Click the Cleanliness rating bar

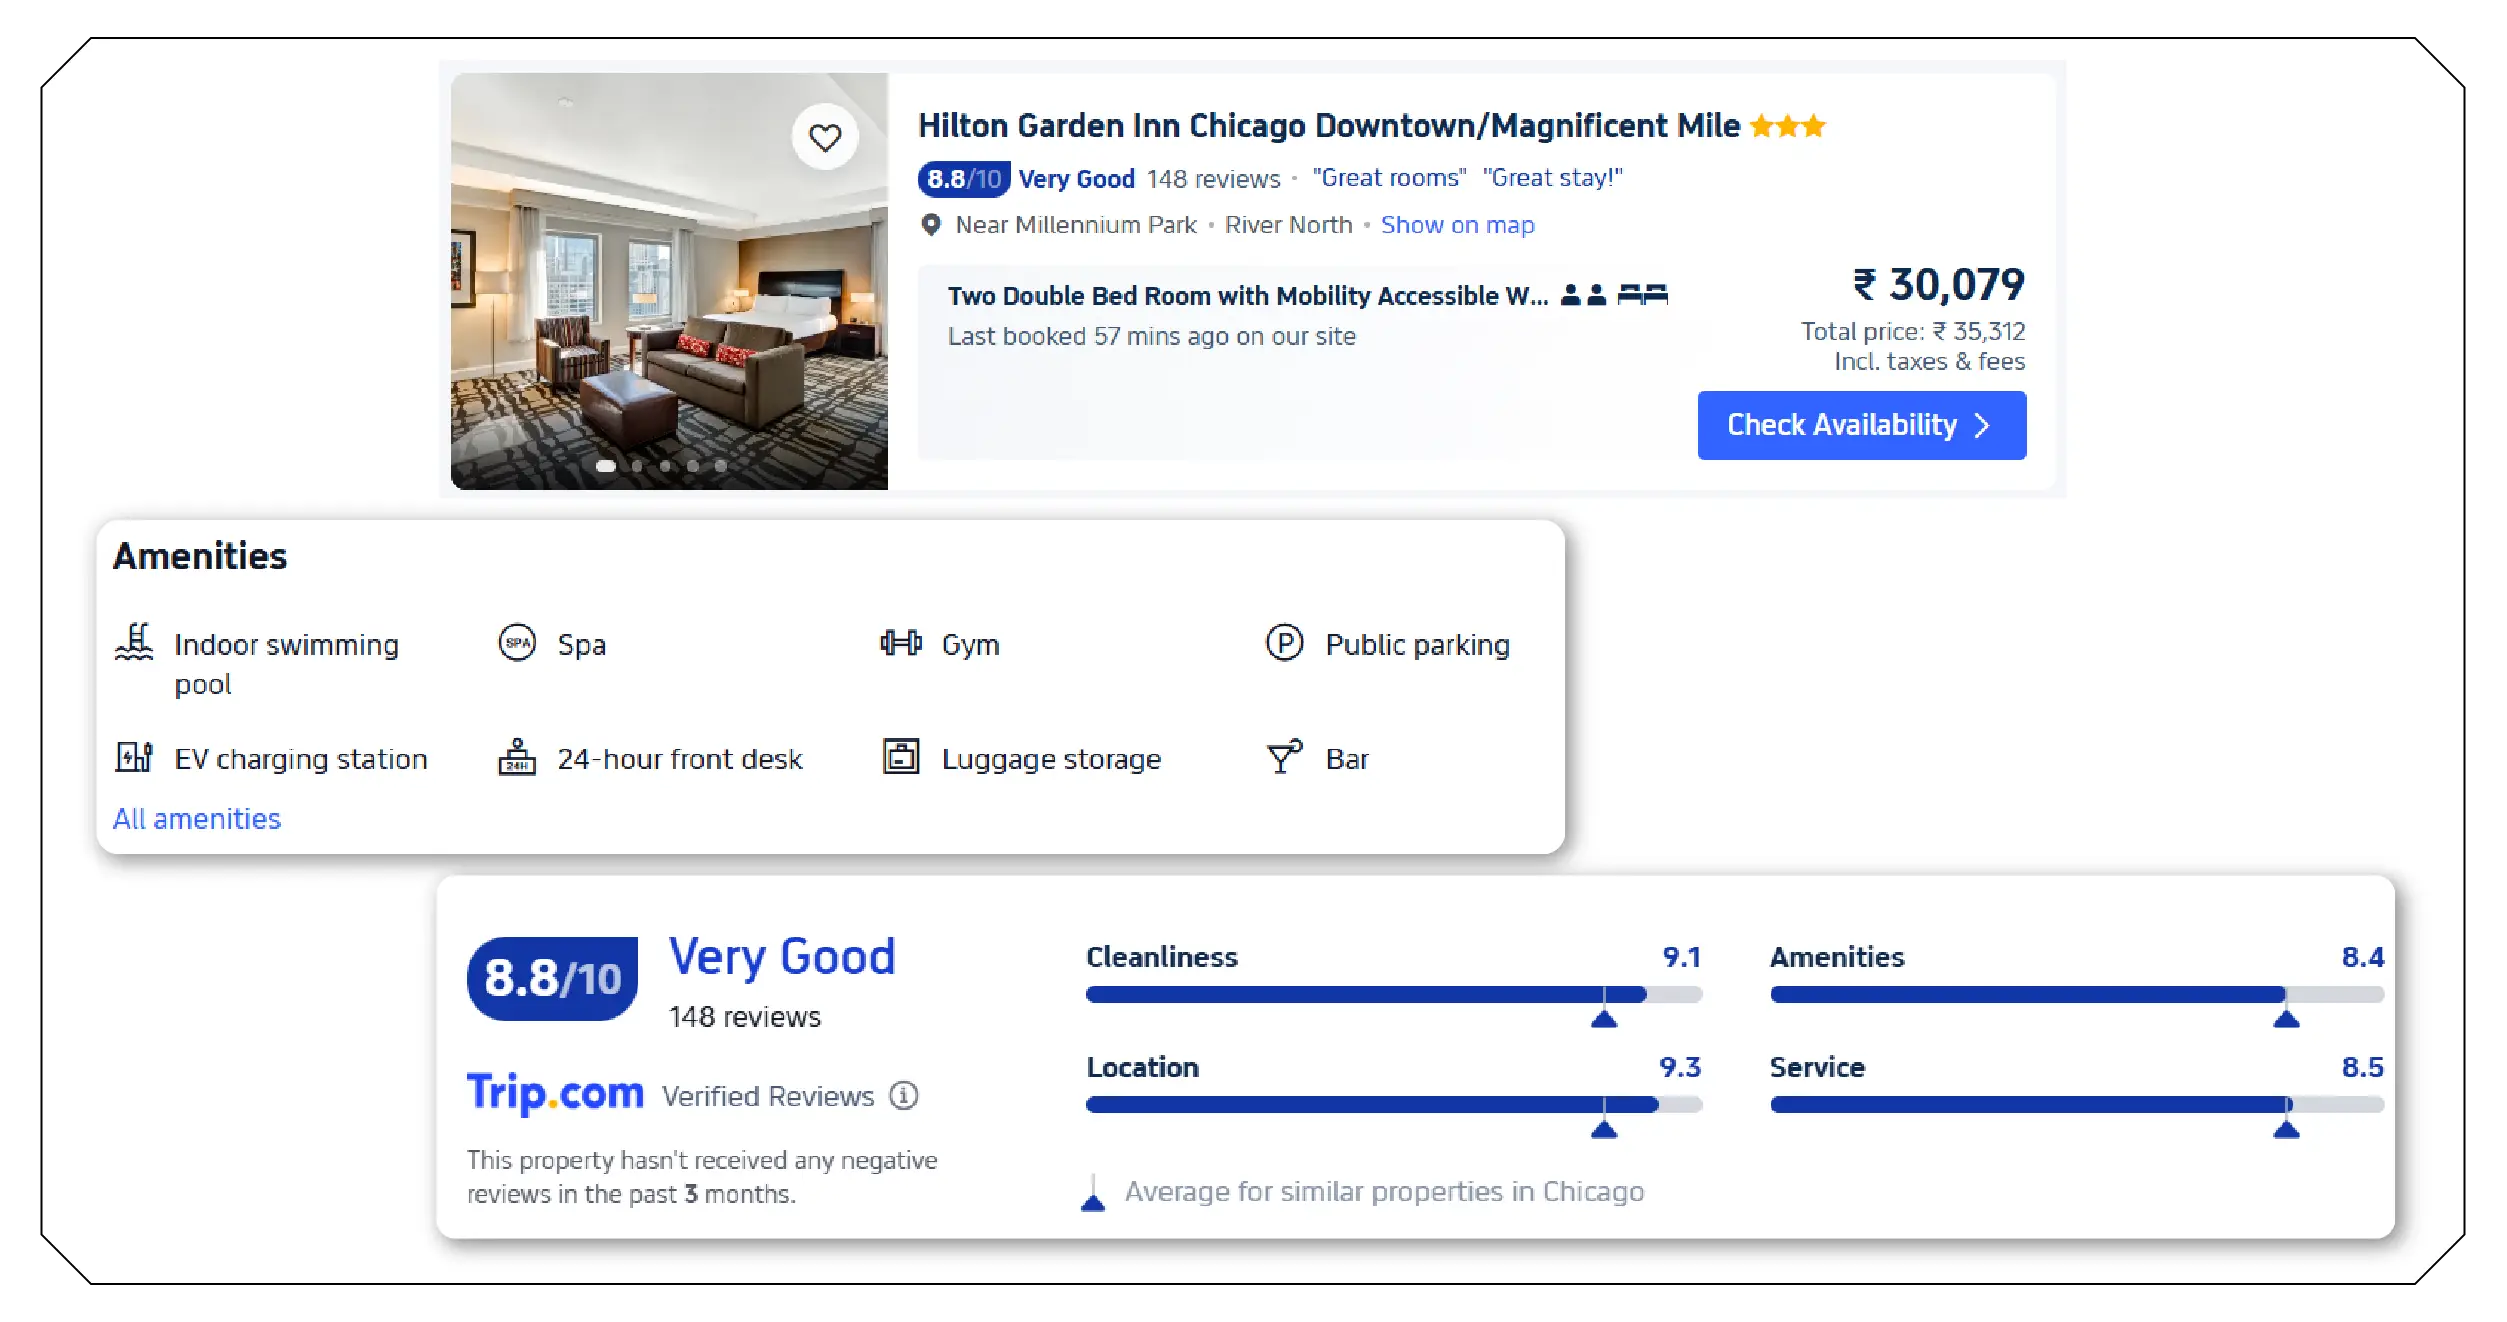[1392, 994]
